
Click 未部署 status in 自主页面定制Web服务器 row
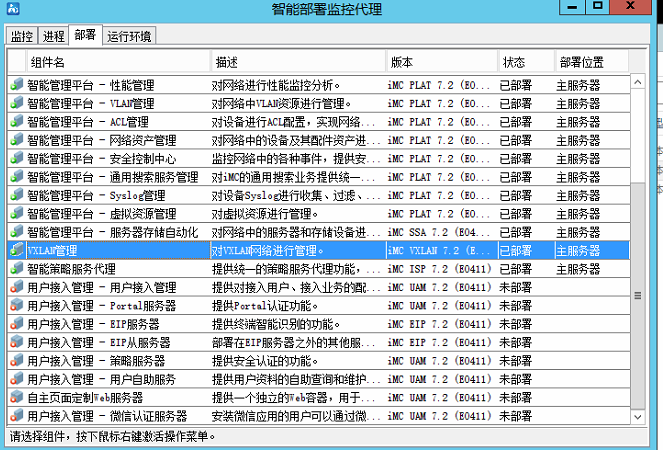coord(515,398)
